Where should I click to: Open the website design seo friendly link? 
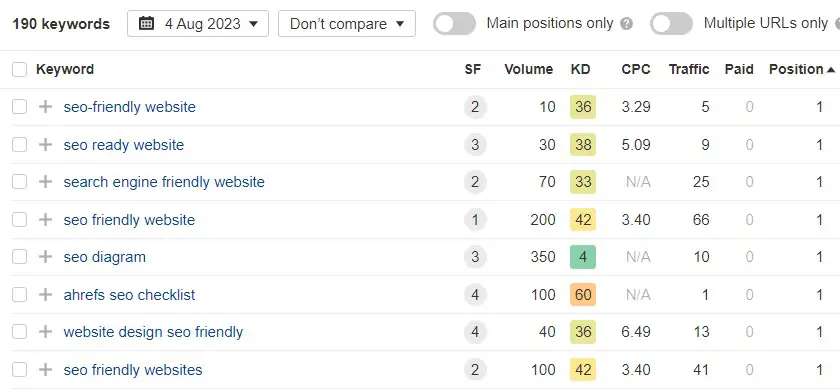(153, 332)
